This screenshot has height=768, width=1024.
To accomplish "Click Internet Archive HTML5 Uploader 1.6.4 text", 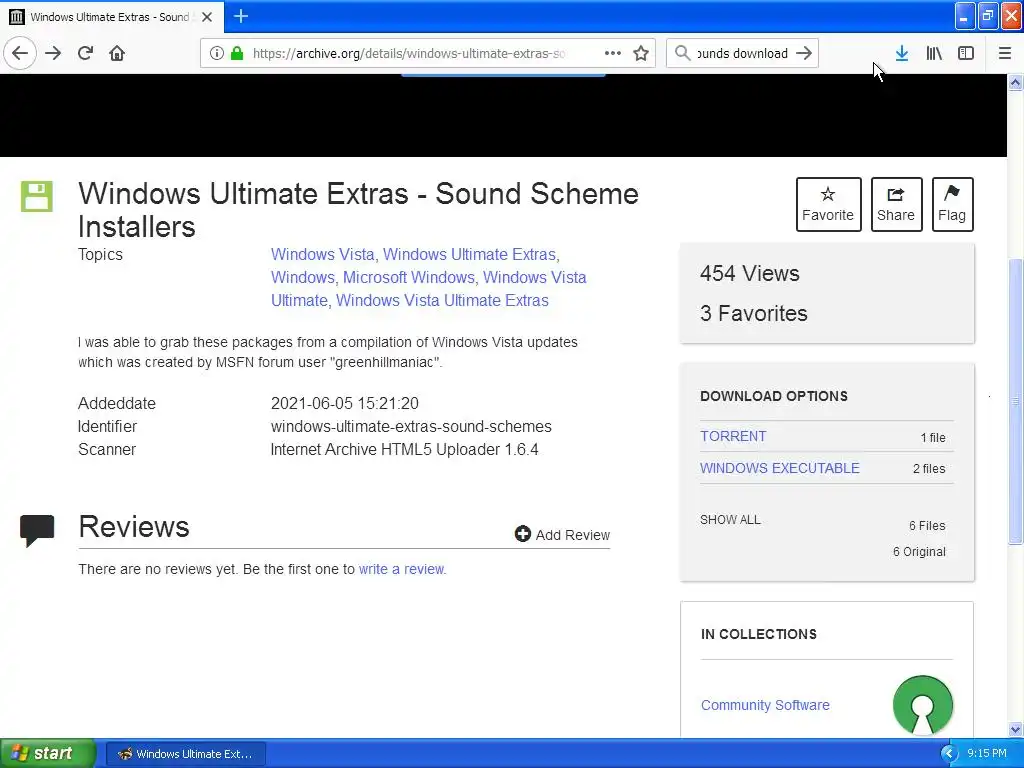I will (404, 449).
